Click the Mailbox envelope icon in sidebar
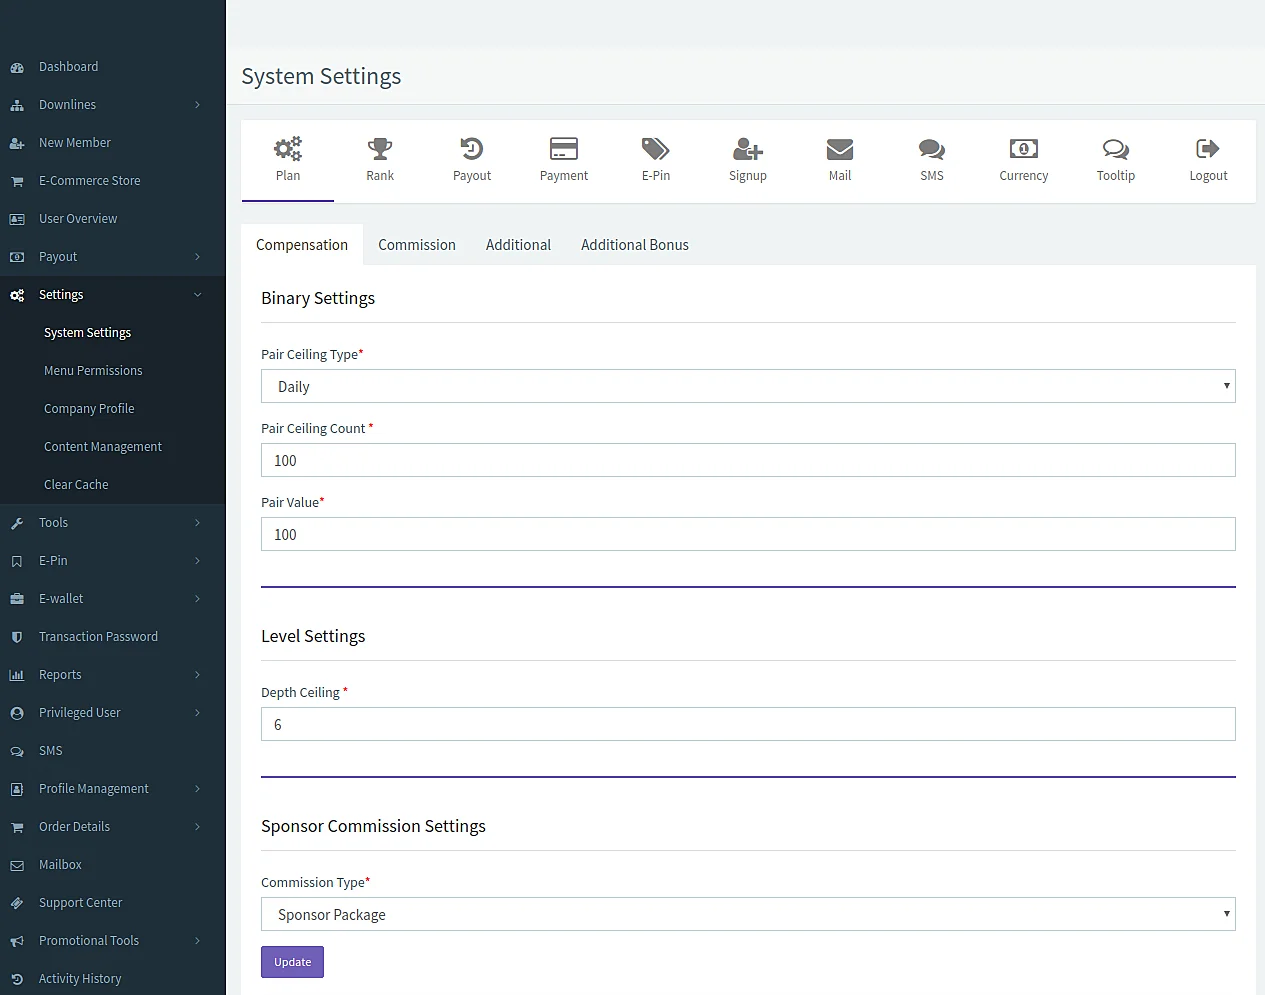 pos(17,866)
